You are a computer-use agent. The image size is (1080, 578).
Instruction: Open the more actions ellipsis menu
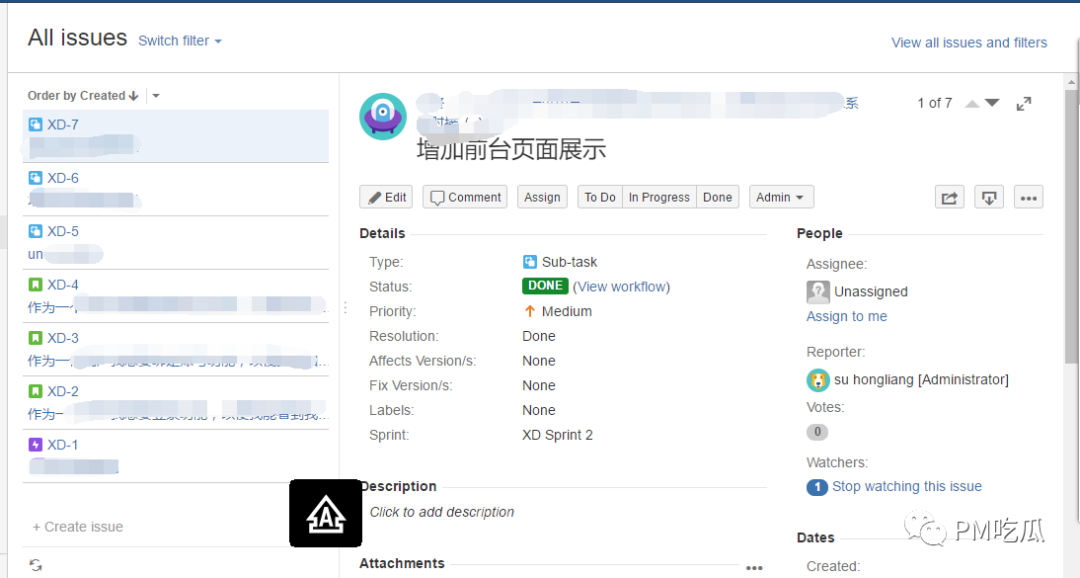pyautogui.click(x=1028, y=198)
